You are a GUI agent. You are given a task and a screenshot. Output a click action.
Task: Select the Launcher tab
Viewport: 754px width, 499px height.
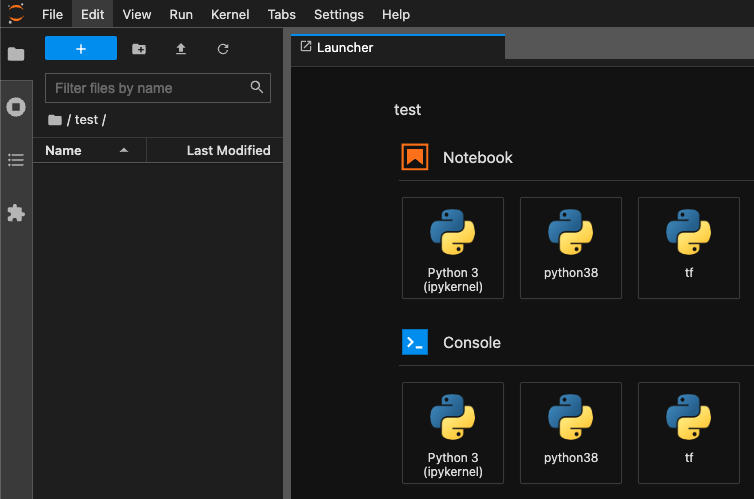[398, 48]
